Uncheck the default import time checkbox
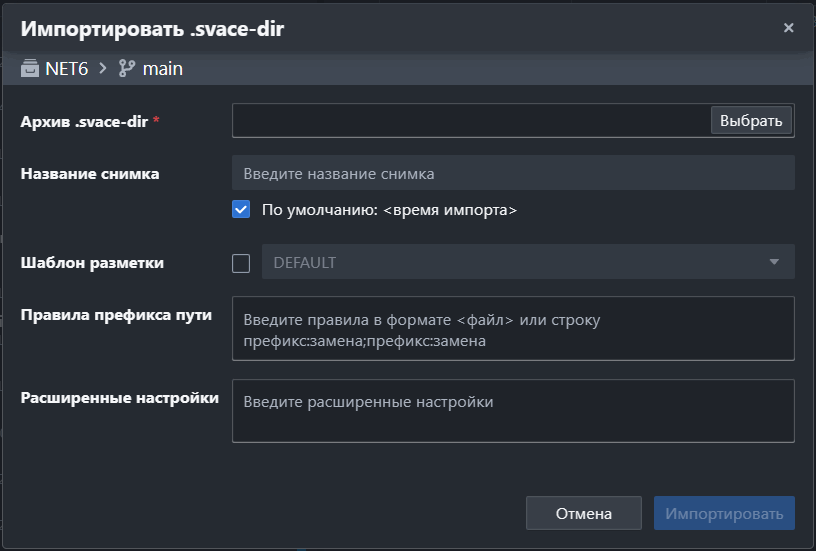Viewport: 816px width, 551px height. tap(241, 209)
